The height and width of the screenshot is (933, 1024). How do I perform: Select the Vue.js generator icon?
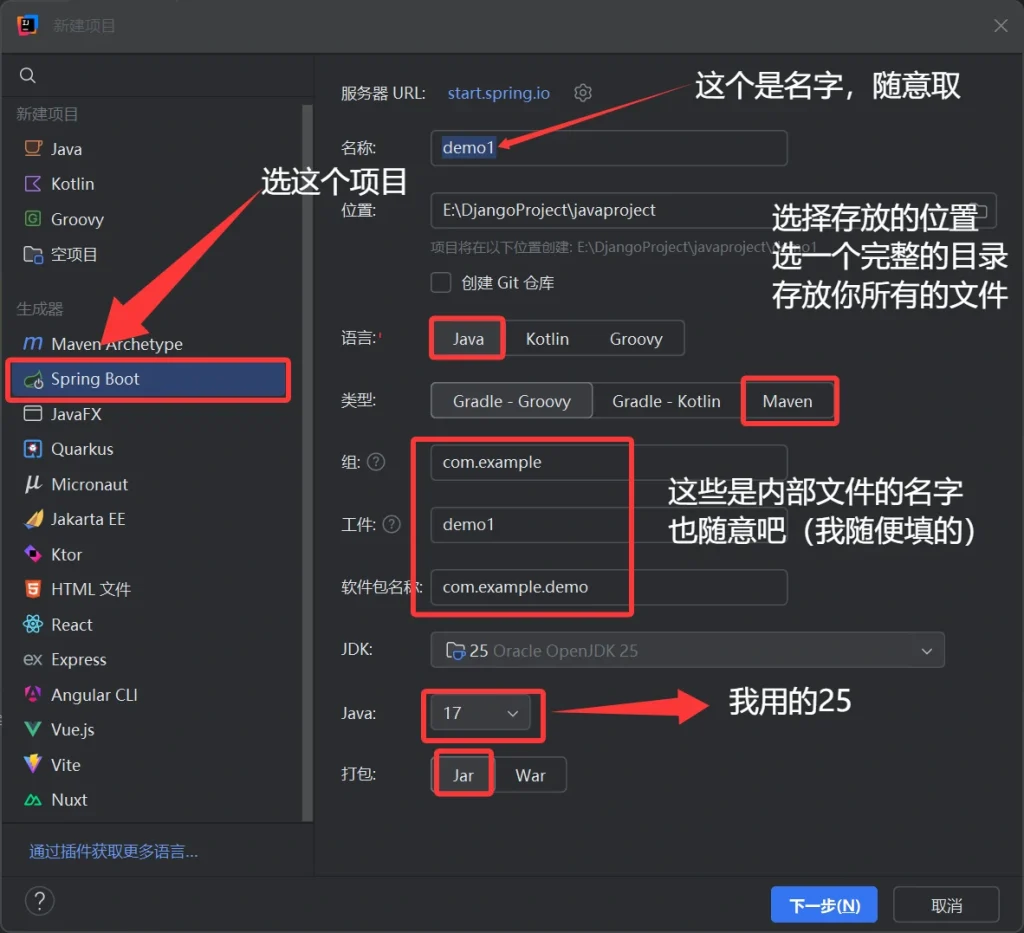pyautogui.click(x=33, y=730)
